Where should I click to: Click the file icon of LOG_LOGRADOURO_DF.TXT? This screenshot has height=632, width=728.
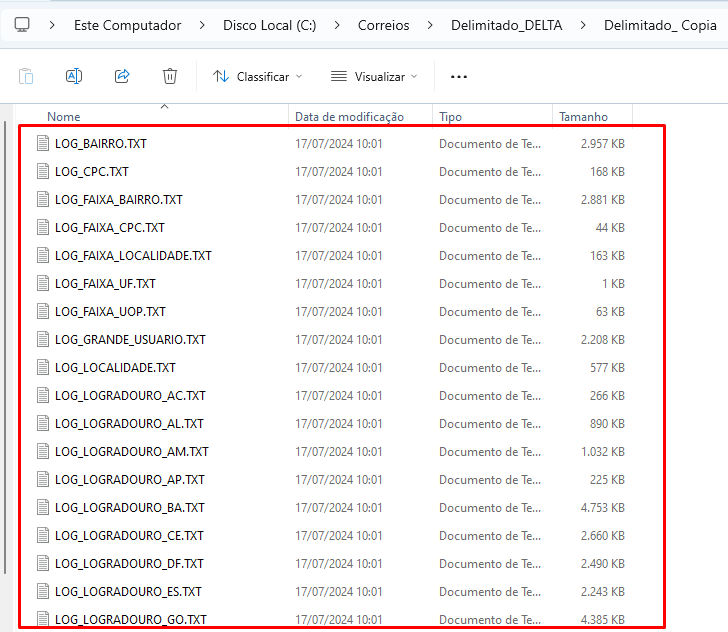pyautogui.click(x=43, y=563)
